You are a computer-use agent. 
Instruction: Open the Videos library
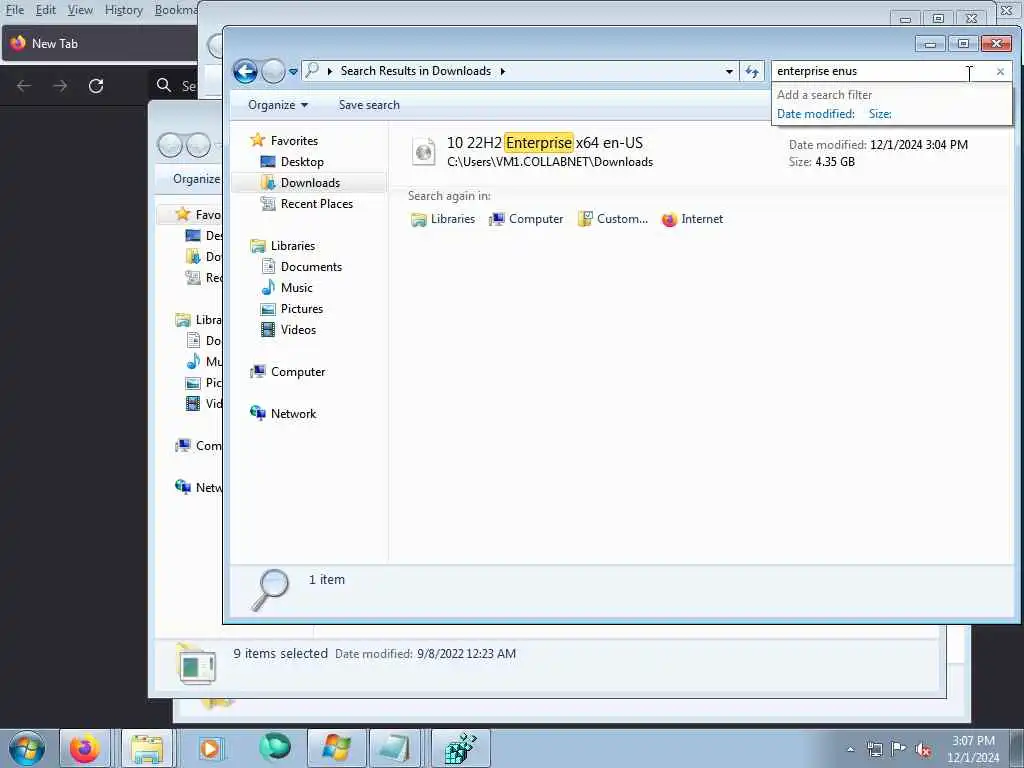tap(298, 330)
